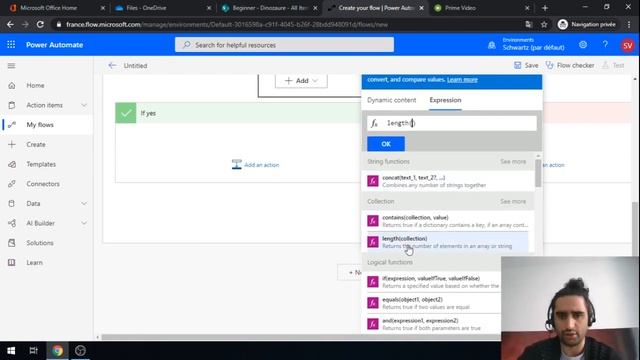640x360 pixels.
Task: Open the settings gear icon
Action: (x=583, y=44)
